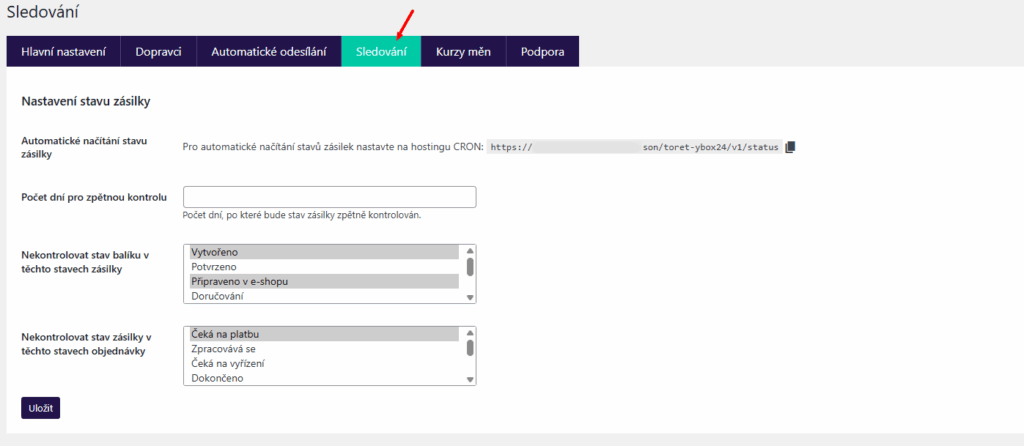1024x446 pixels.
Task: Open the Podpora tab
Action: [542, 52]
